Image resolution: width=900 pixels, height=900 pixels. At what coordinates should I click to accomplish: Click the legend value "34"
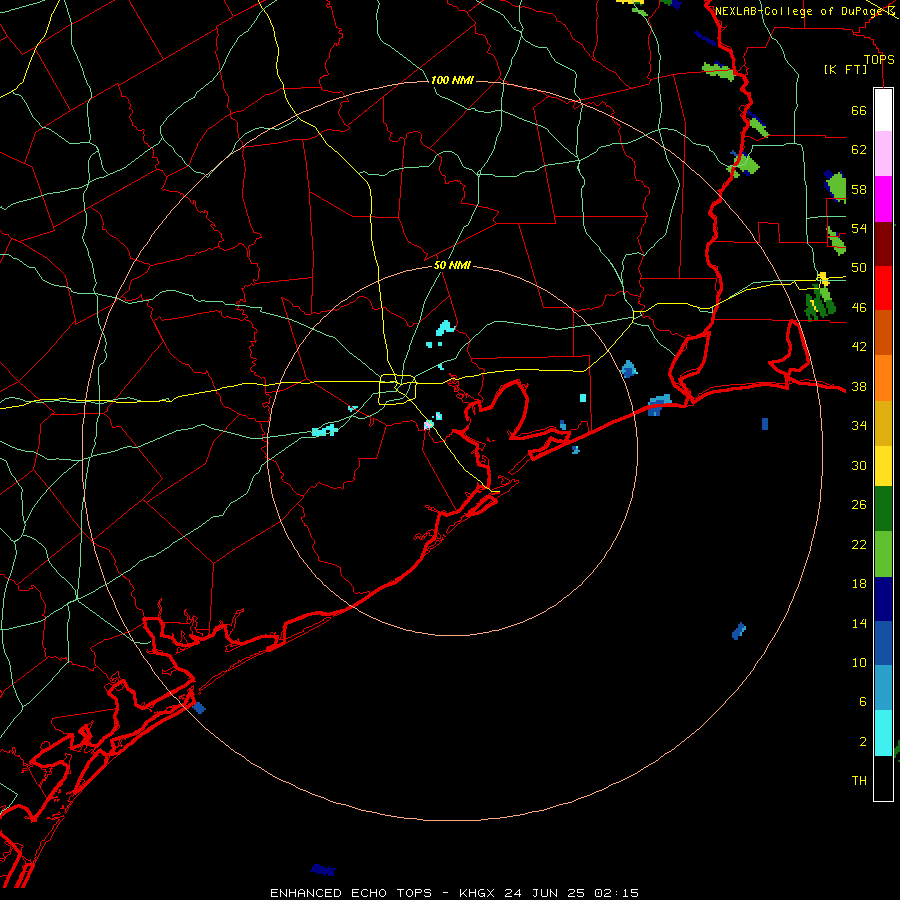pyautogui.click(x=859, y=426)
